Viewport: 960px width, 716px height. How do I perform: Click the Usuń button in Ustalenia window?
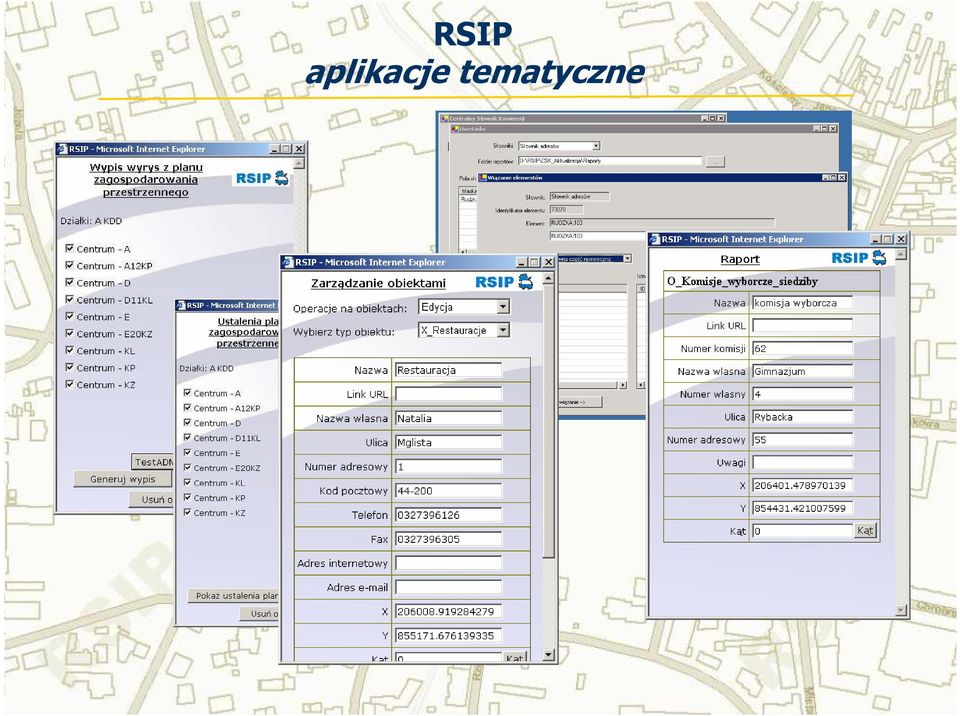[x=259, y=614]
